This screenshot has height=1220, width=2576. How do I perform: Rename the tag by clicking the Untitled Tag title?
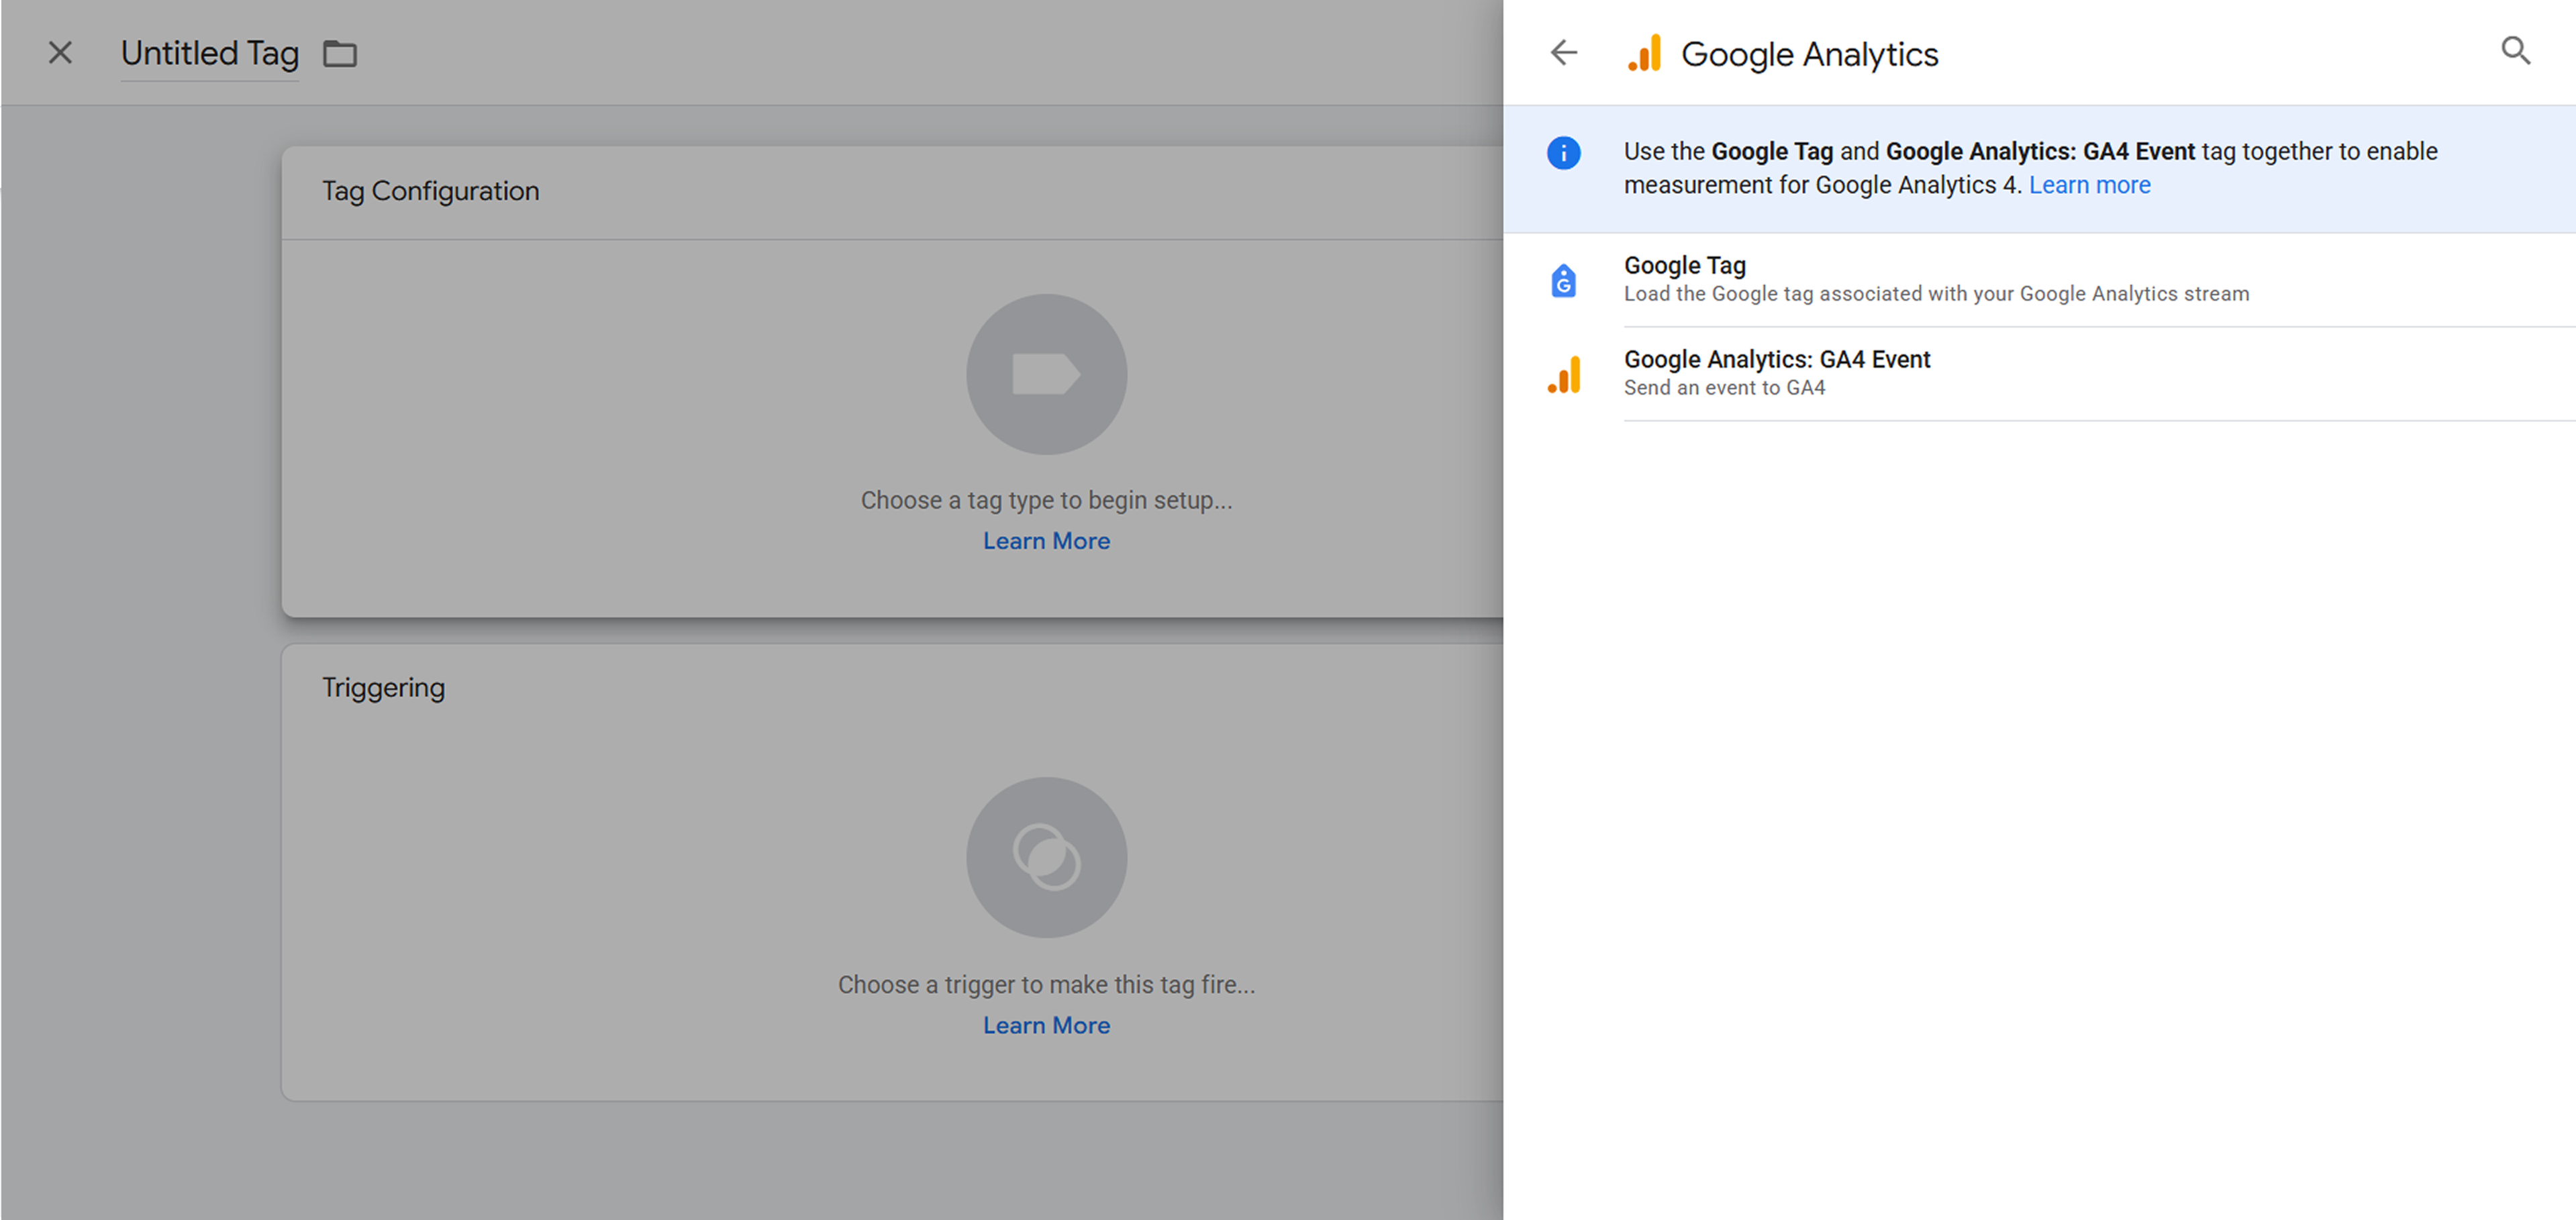210,53
